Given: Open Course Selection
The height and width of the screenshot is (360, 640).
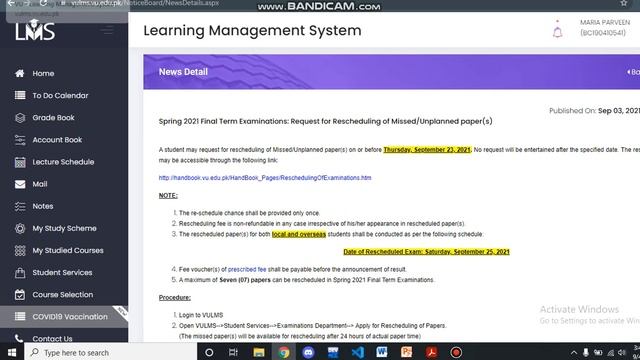Looking at the screenshot, I should (x=62, y=294).
